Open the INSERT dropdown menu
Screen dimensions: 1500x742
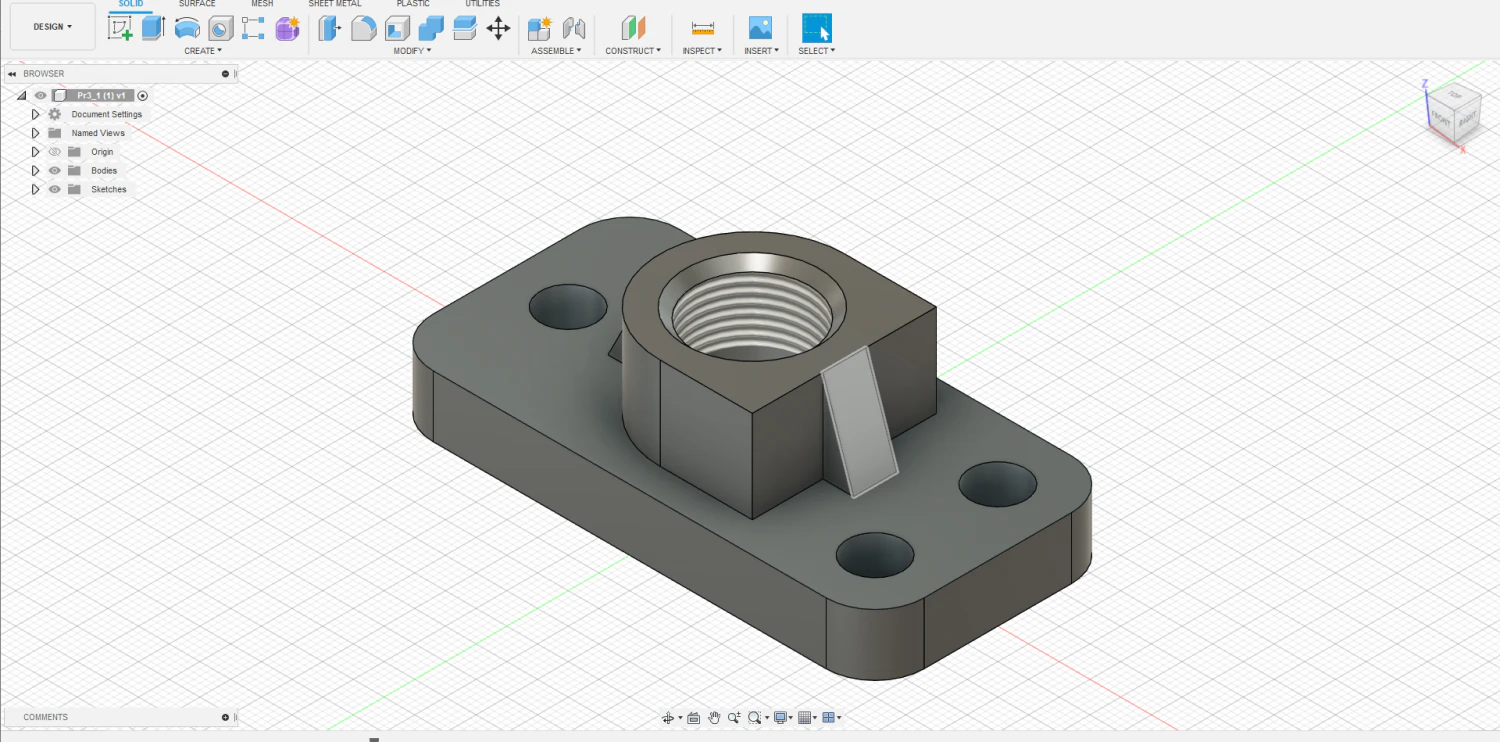761,51
